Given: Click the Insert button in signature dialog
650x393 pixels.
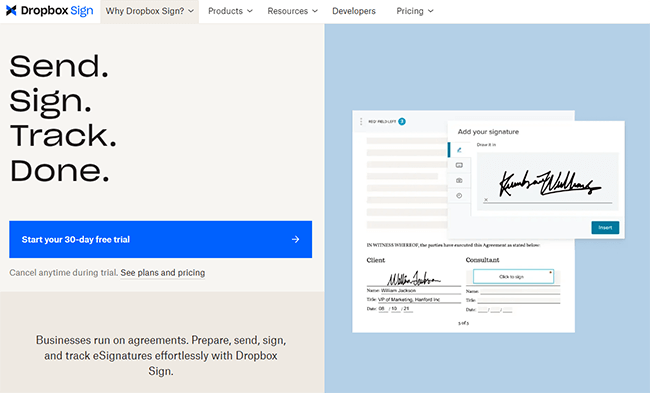Looking at the screenshot, I should (x=605, y=228).
